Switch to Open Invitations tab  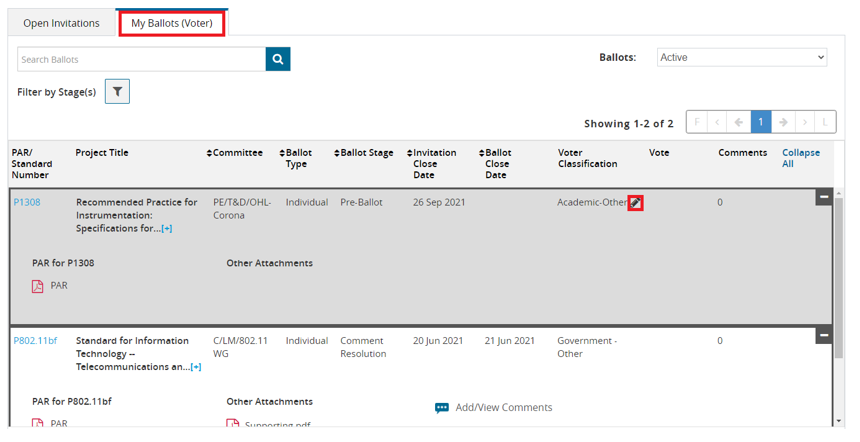click(61, 23)
